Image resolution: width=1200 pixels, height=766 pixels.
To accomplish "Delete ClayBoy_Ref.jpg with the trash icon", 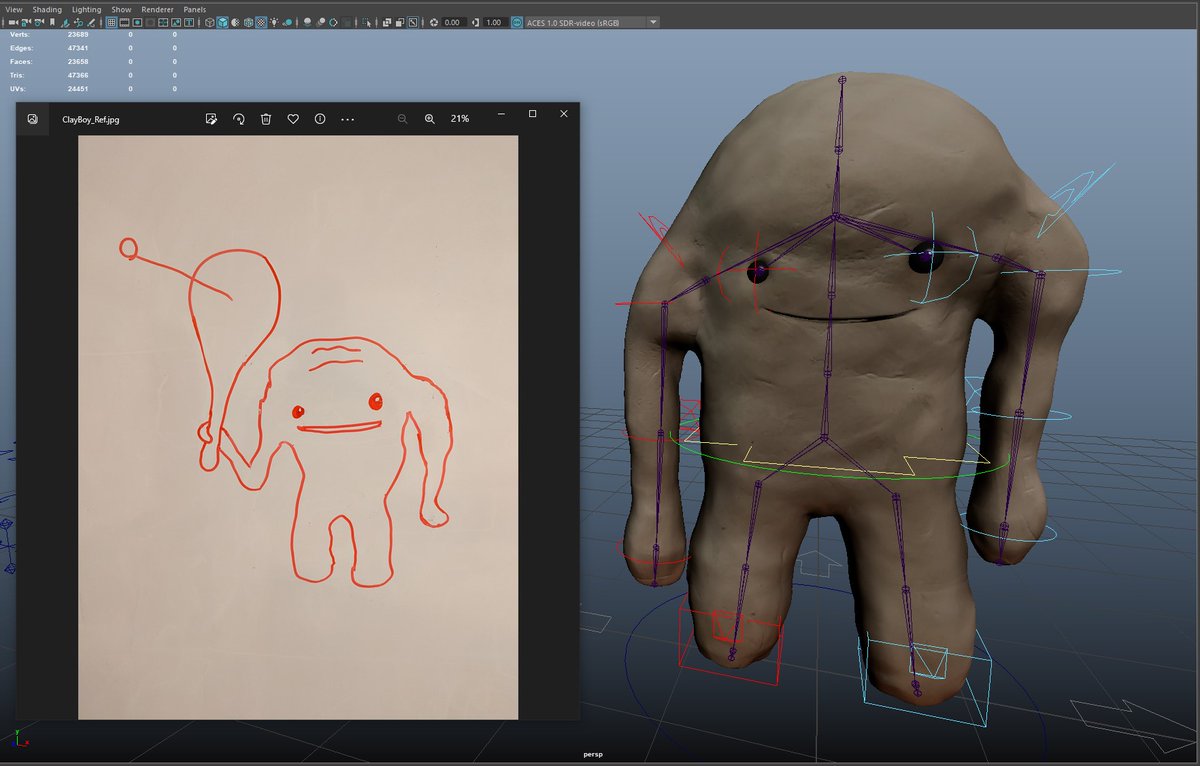I will click(x=266, y=118).
